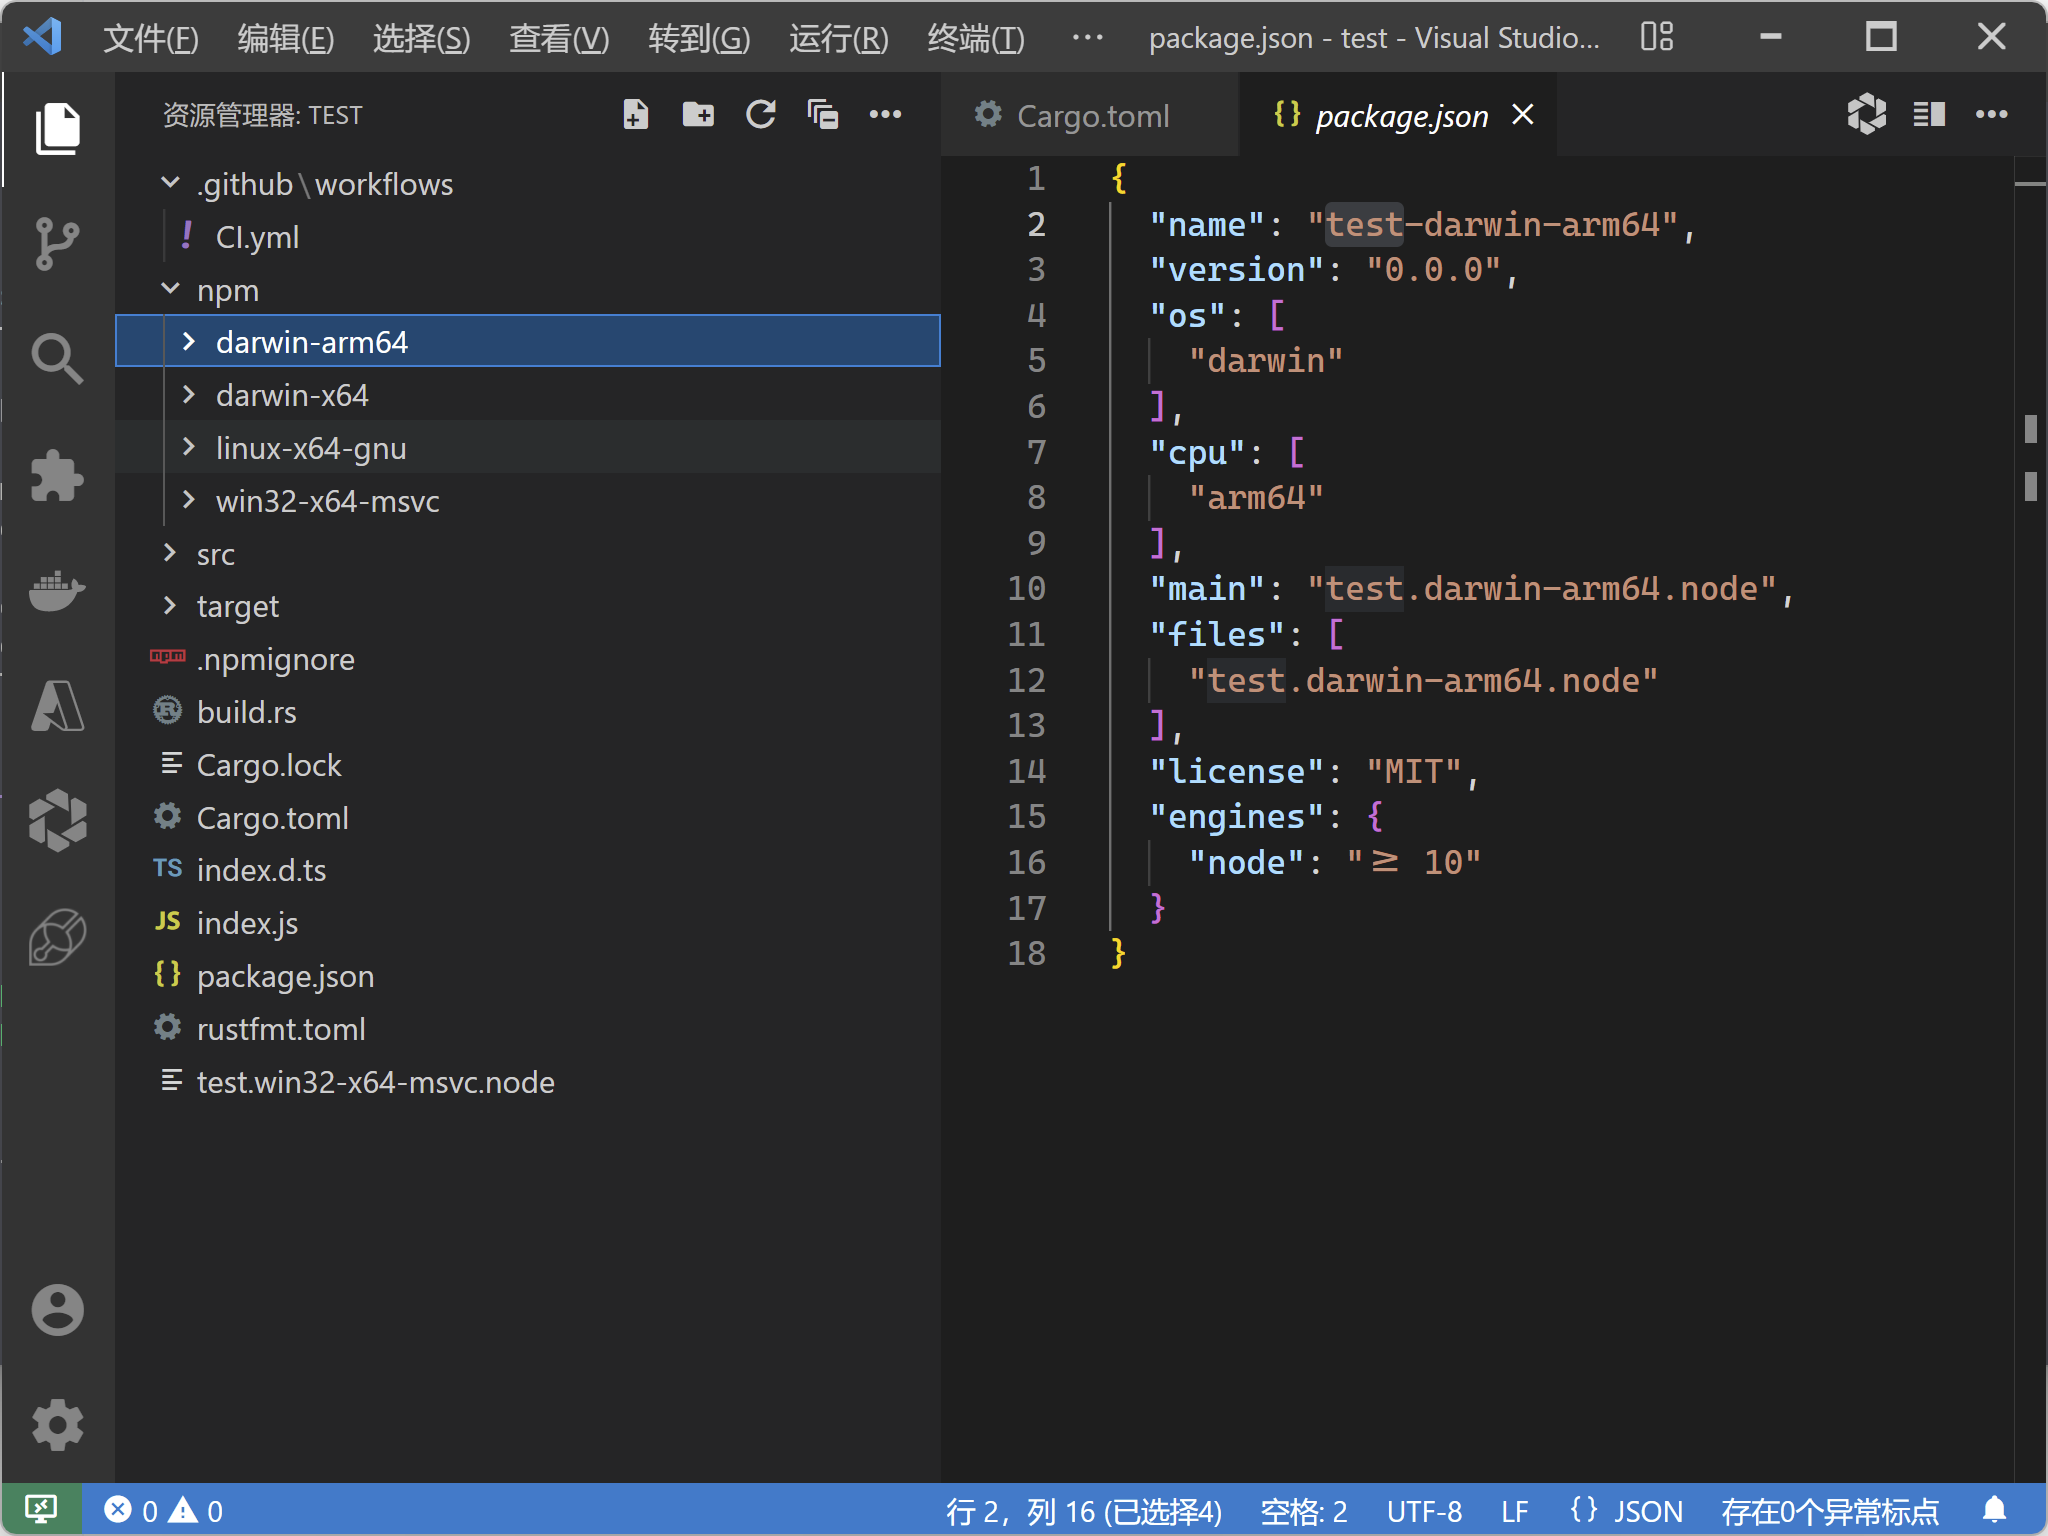Click the New Folder icon in explorer
Image resolution: width=2048 pixels, height=1536 pixels.
click(698, 115)
